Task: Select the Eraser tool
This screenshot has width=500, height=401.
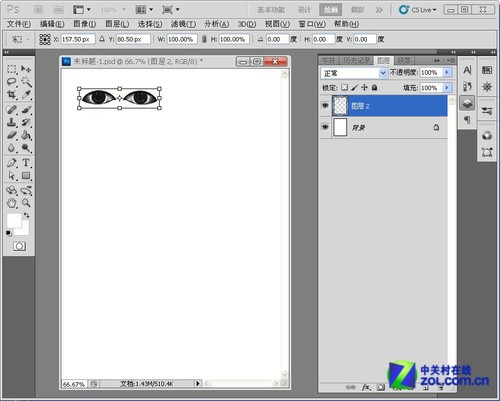Action: tap(12, 135)
